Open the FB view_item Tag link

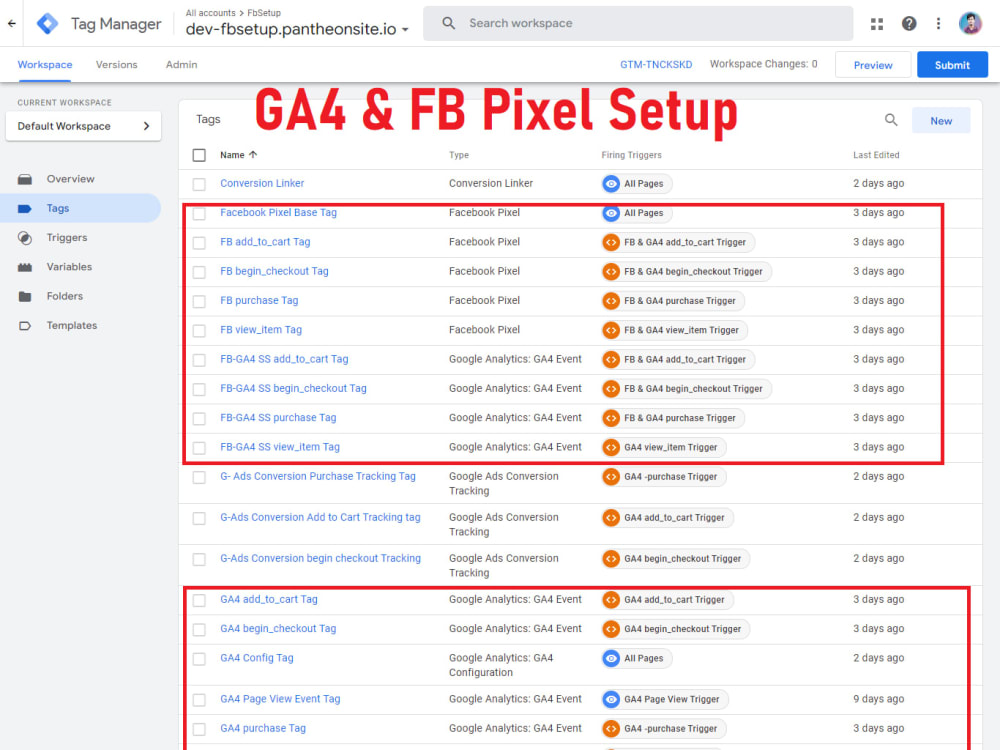pos(261,330)
